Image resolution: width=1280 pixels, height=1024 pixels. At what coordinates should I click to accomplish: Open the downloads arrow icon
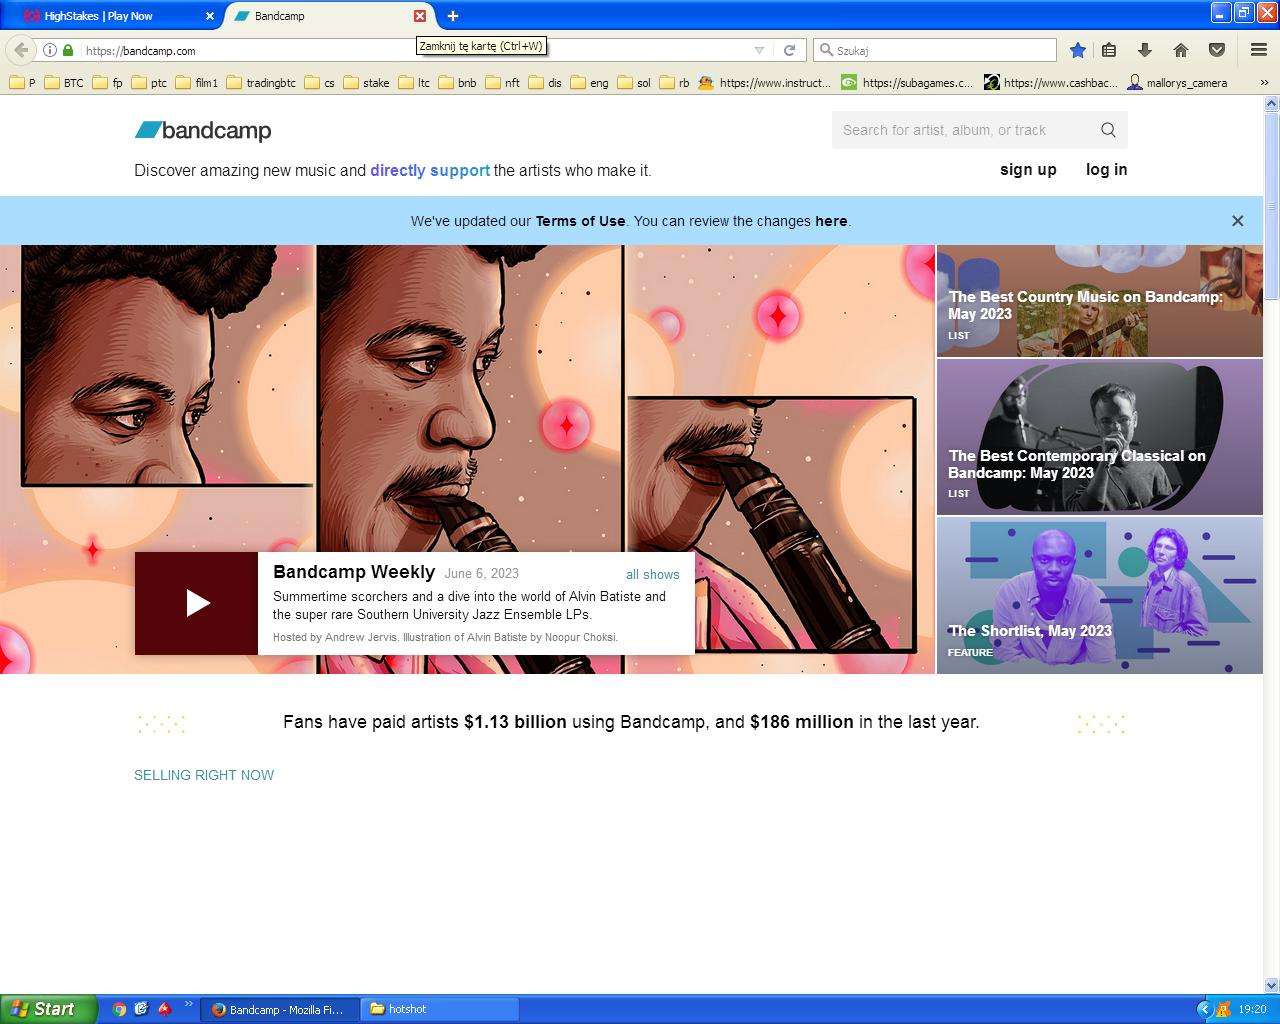tap(1145, 50)
